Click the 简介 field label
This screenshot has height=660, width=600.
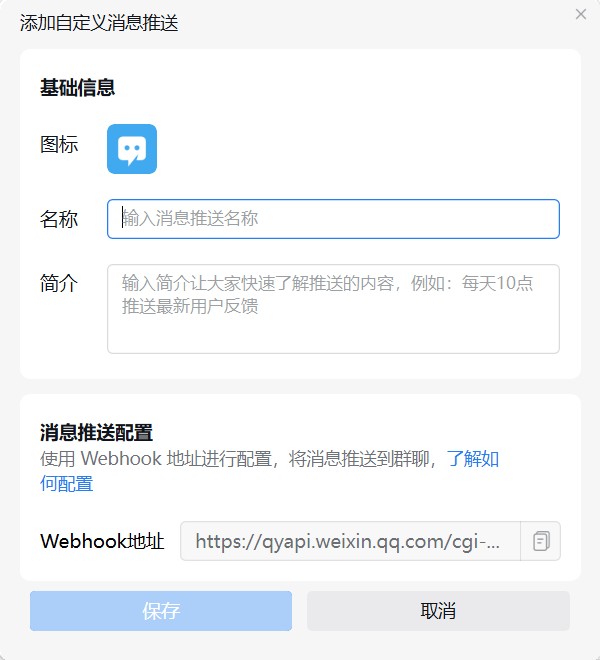[59, 283]
